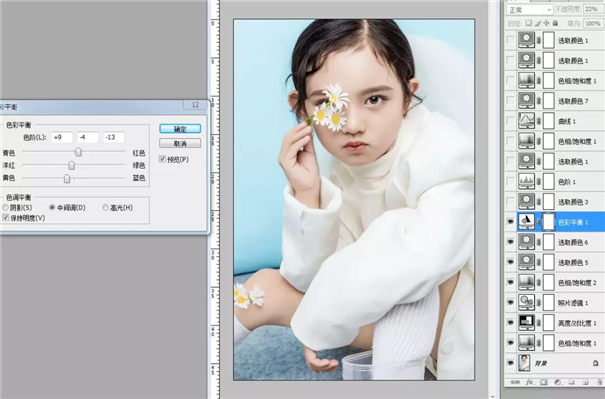605x399 pixels.
Task: Open the fx layer style menu
Action: [530, 382]
